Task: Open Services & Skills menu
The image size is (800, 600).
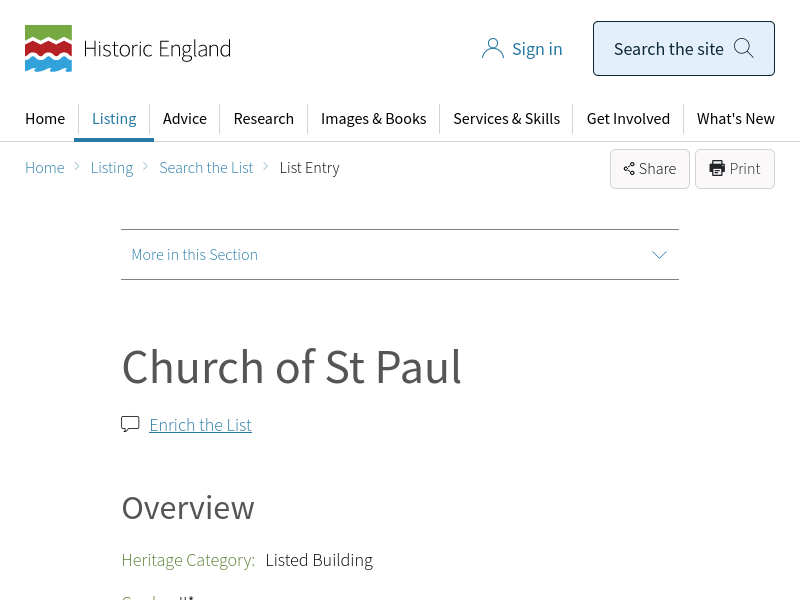Action: tap(506, 119)
